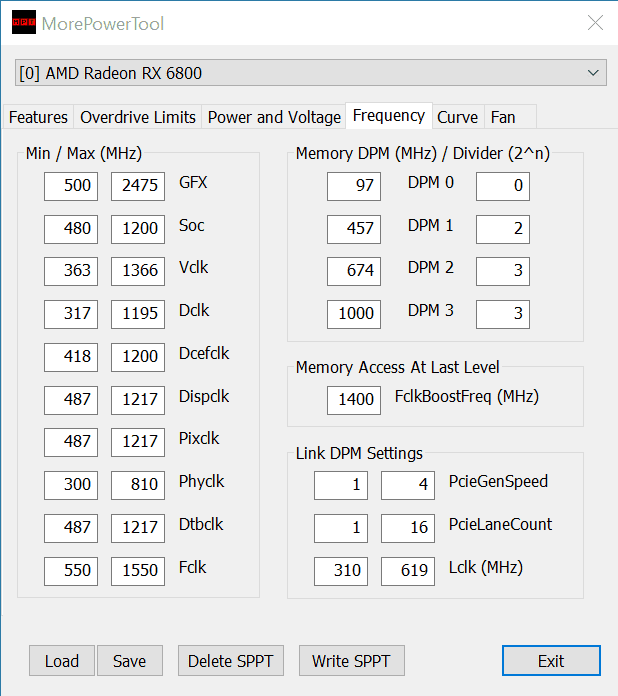Click GFX minimum field showing 500
618x696 pixels.
click(71, 186)
